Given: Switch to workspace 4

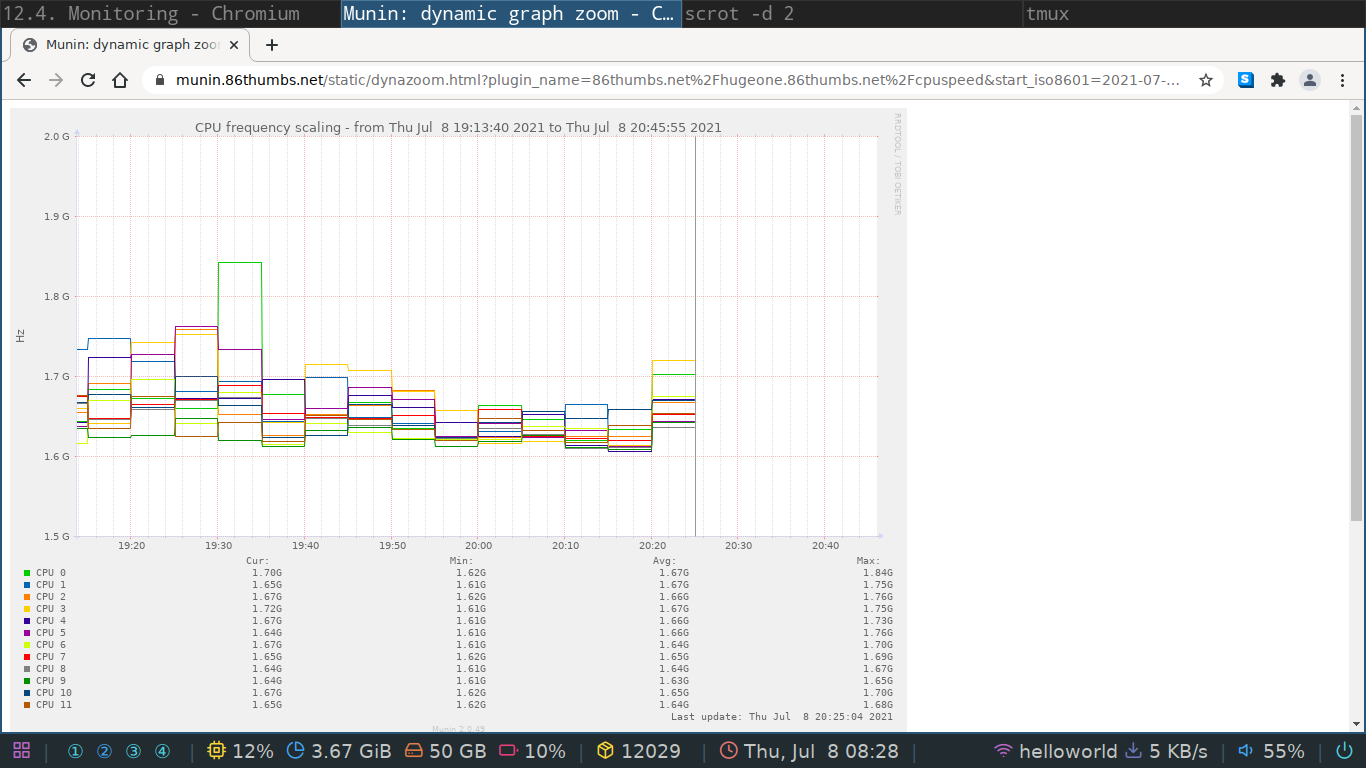Looking at the screenshot, I should (x=162, y=751).
